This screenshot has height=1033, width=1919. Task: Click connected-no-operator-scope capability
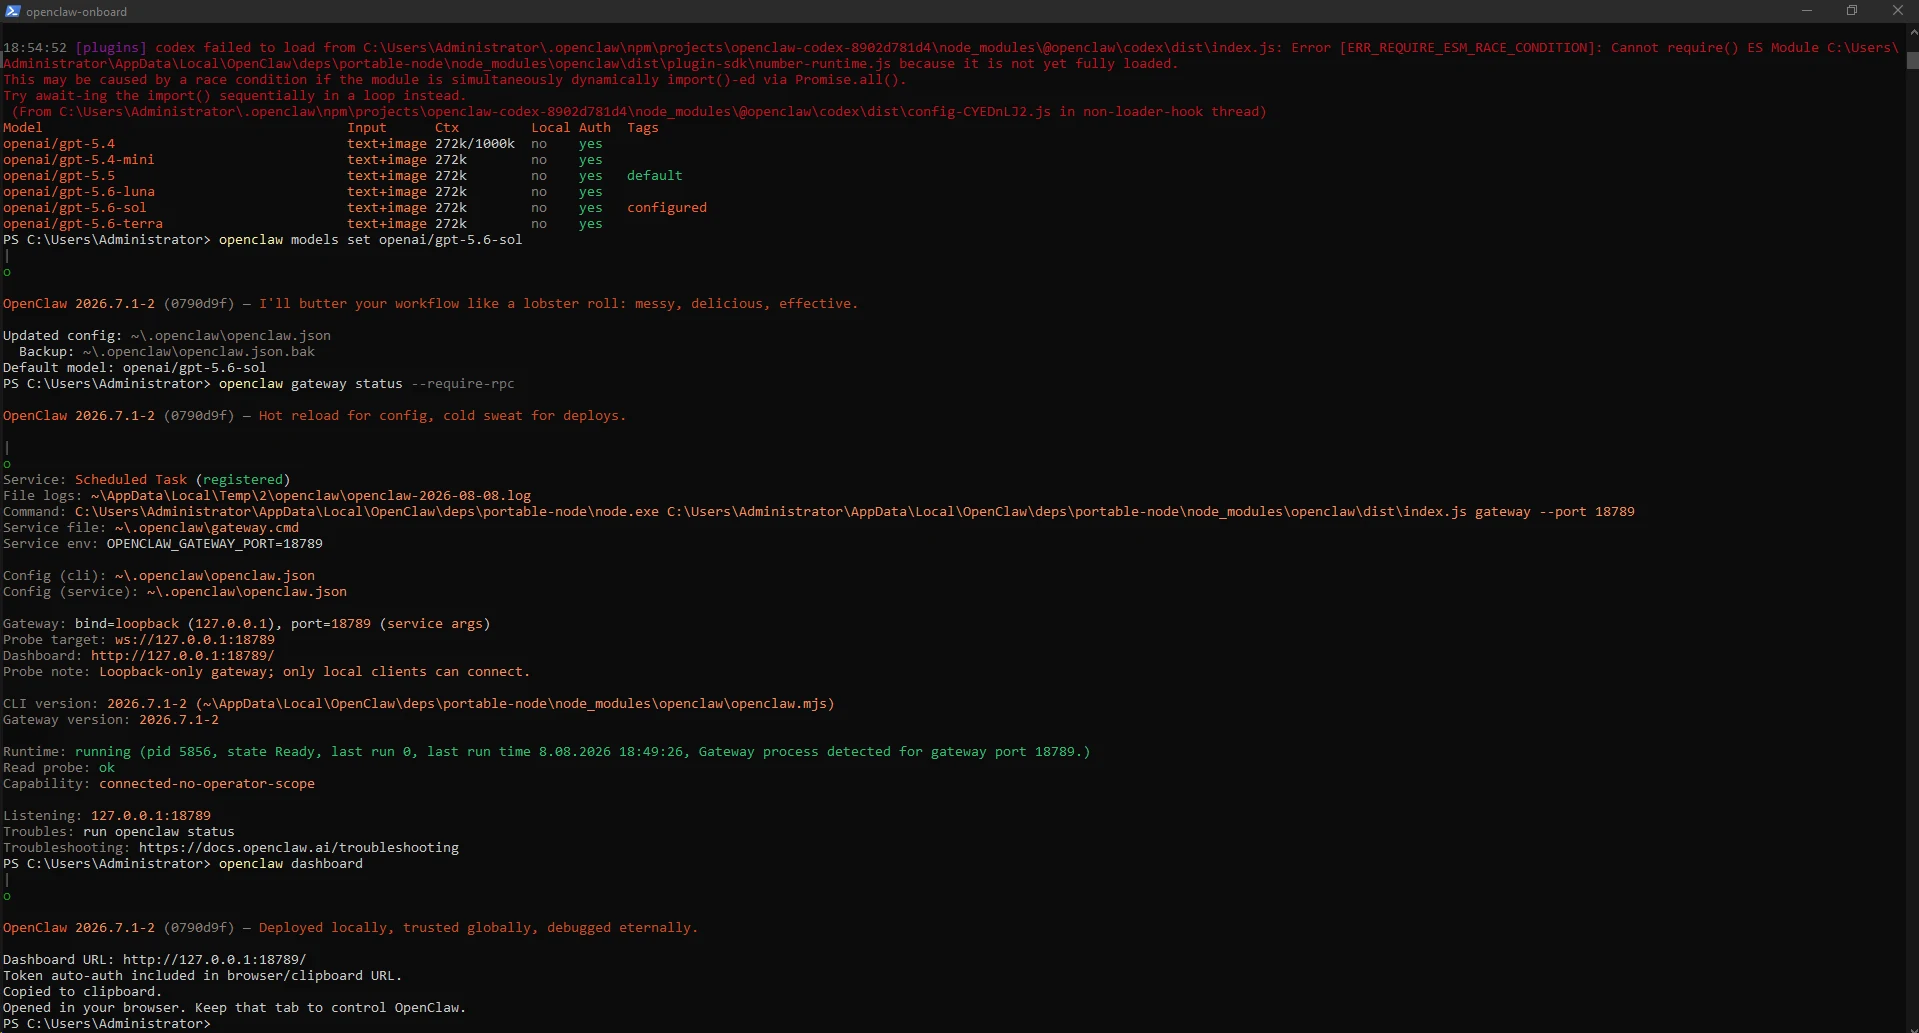tap(207, 784)
